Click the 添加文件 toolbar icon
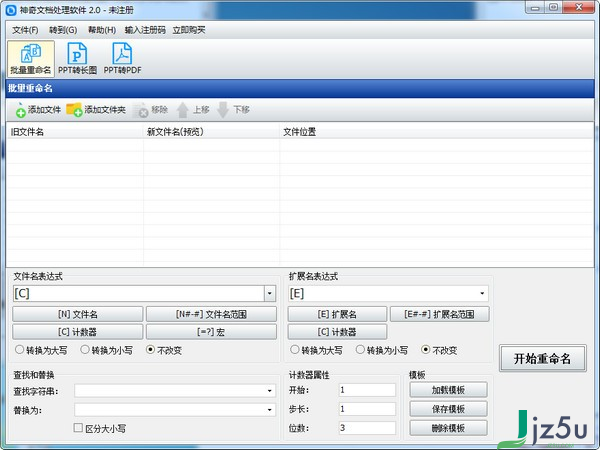The width and height of the screenshot is (600, 450). point(21,110)
